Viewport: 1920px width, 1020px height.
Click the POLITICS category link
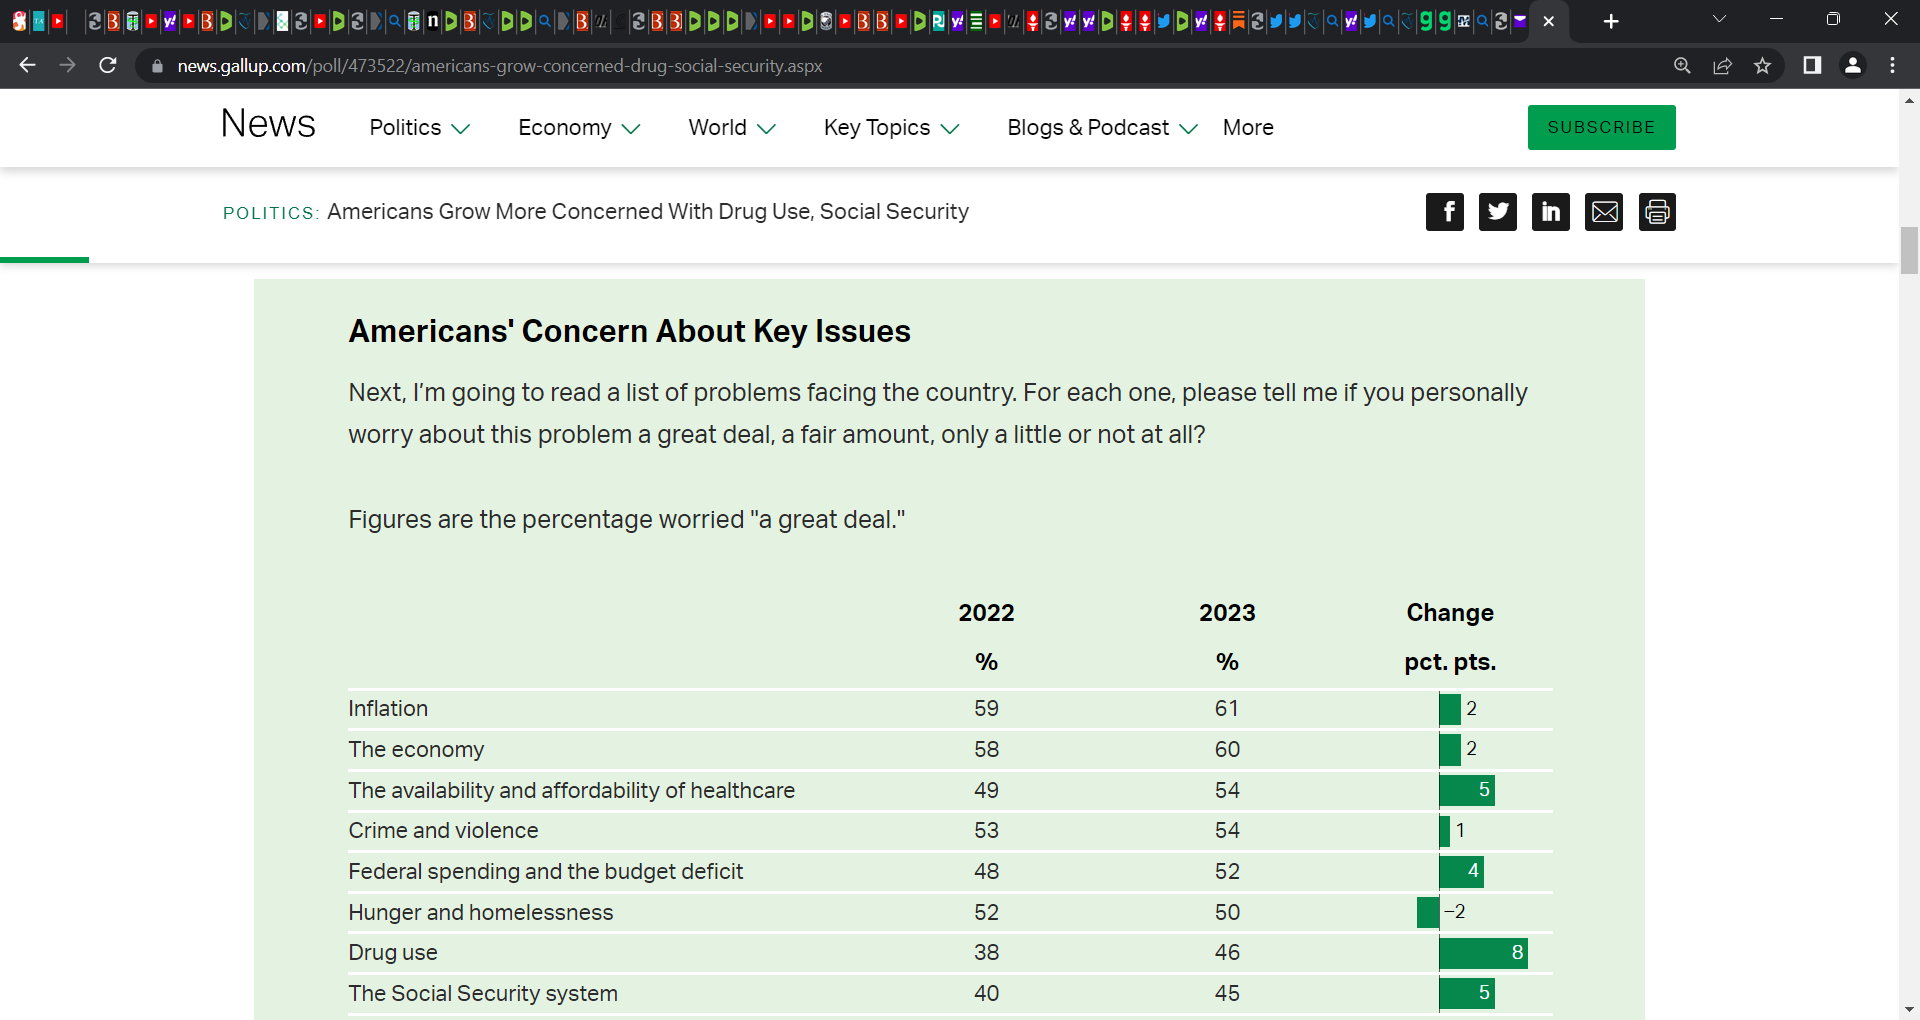pos(271,213)
